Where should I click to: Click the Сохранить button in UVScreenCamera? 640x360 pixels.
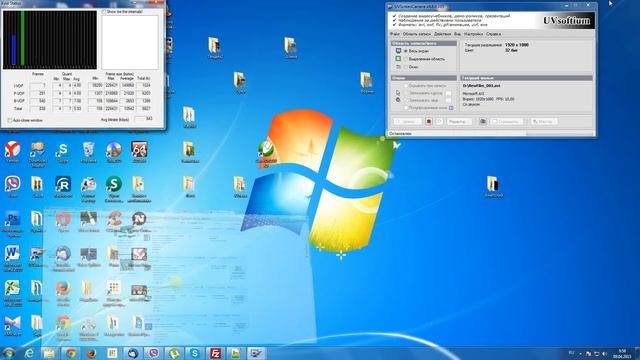coord(506,122)
